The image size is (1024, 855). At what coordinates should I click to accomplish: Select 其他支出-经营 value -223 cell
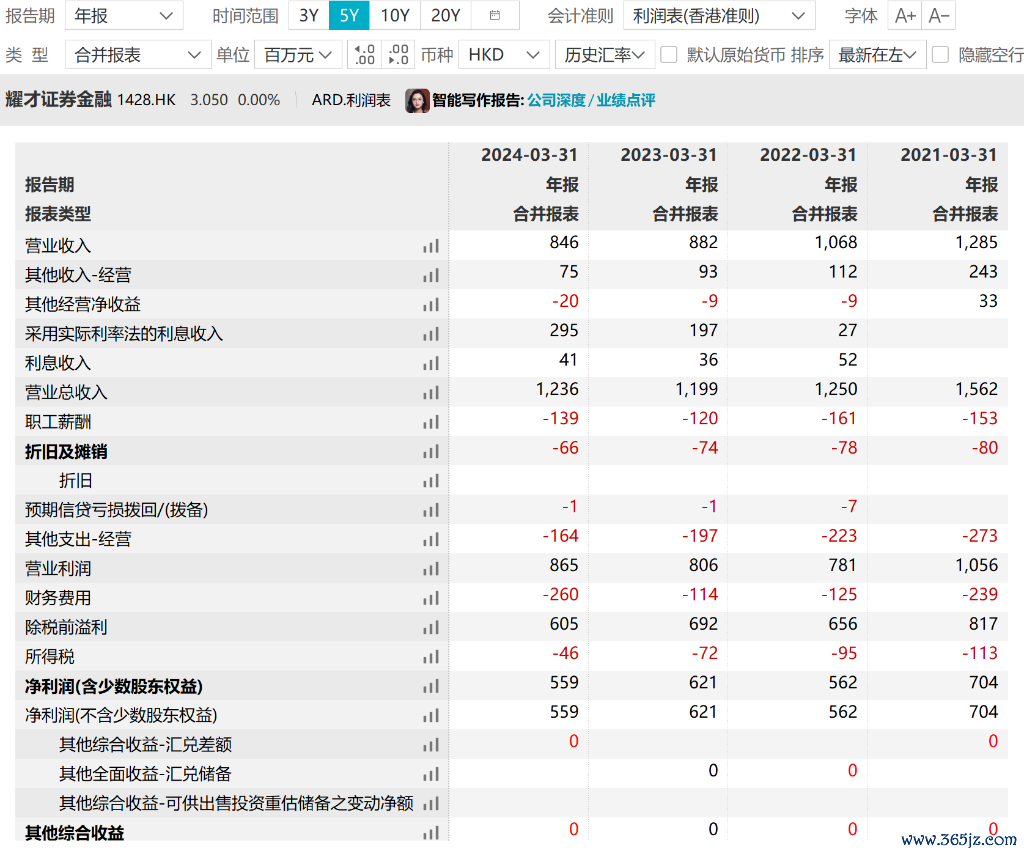(x=839, y=536)
